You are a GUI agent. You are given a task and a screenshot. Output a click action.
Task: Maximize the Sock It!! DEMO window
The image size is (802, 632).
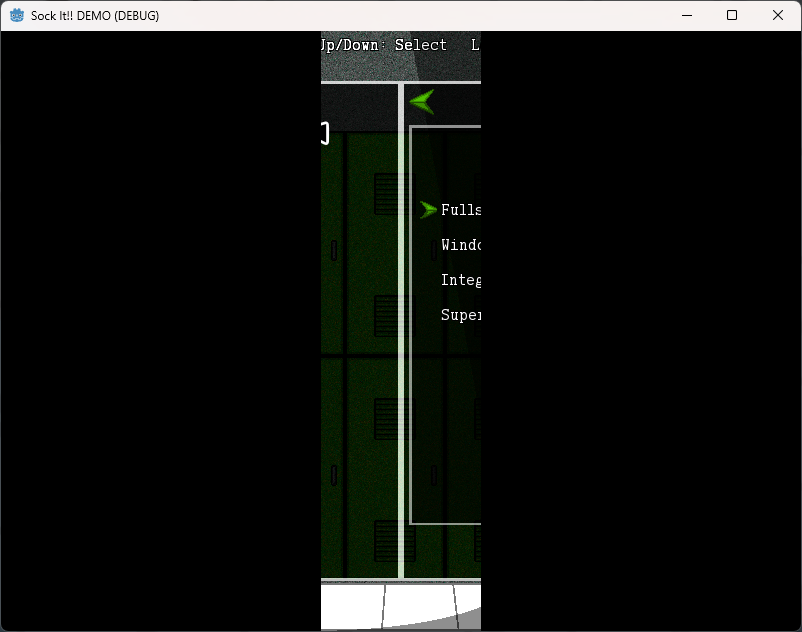coord(732,15)
